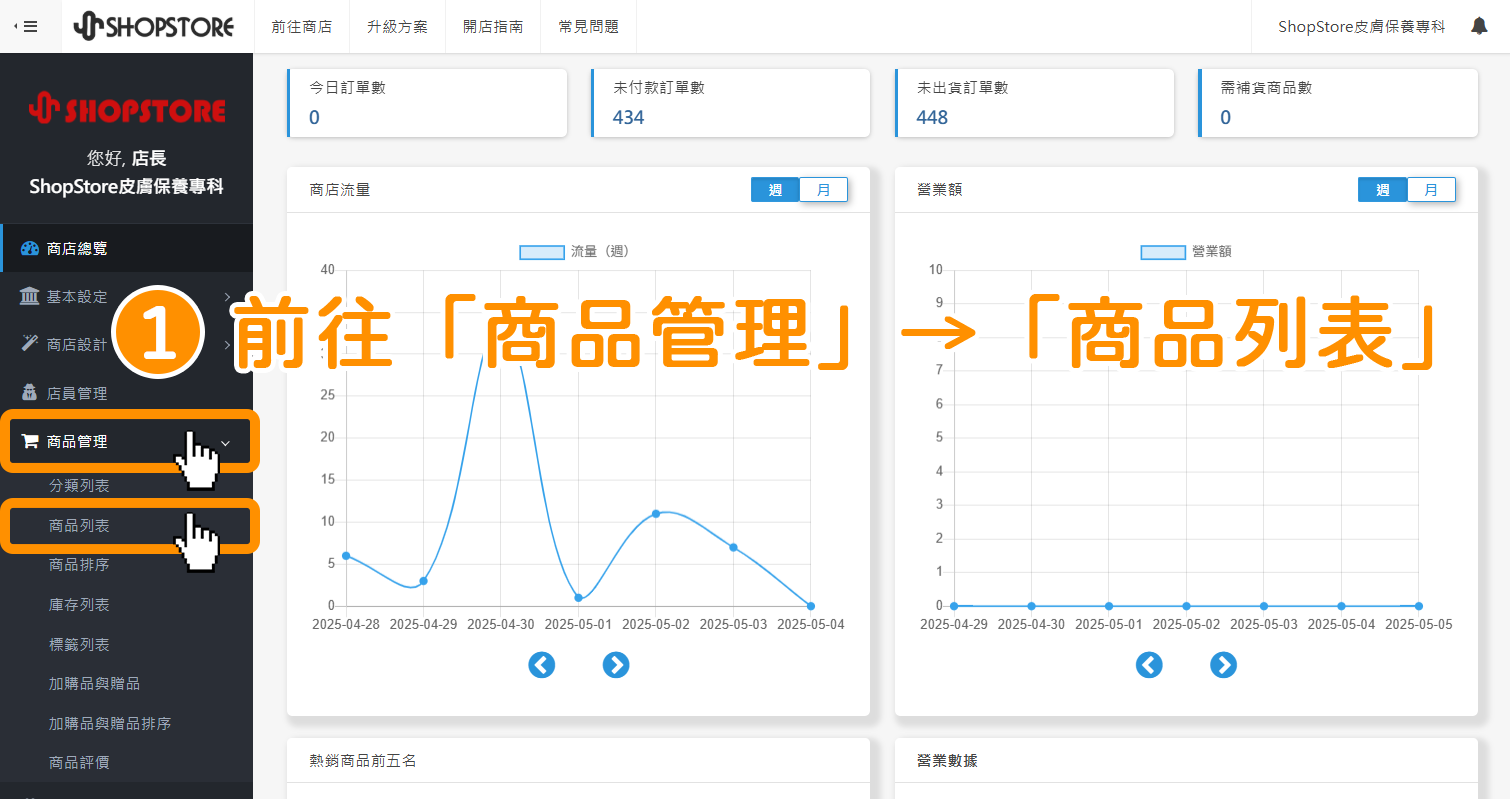Click the 今日訂單數 summary card

(427, 103)
